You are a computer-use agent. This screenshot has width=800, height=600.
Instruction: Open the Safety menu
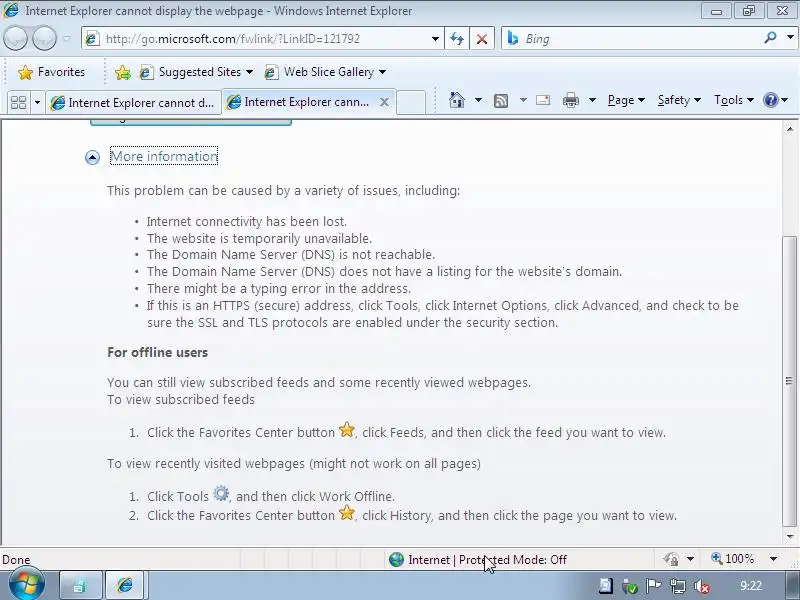679,100
